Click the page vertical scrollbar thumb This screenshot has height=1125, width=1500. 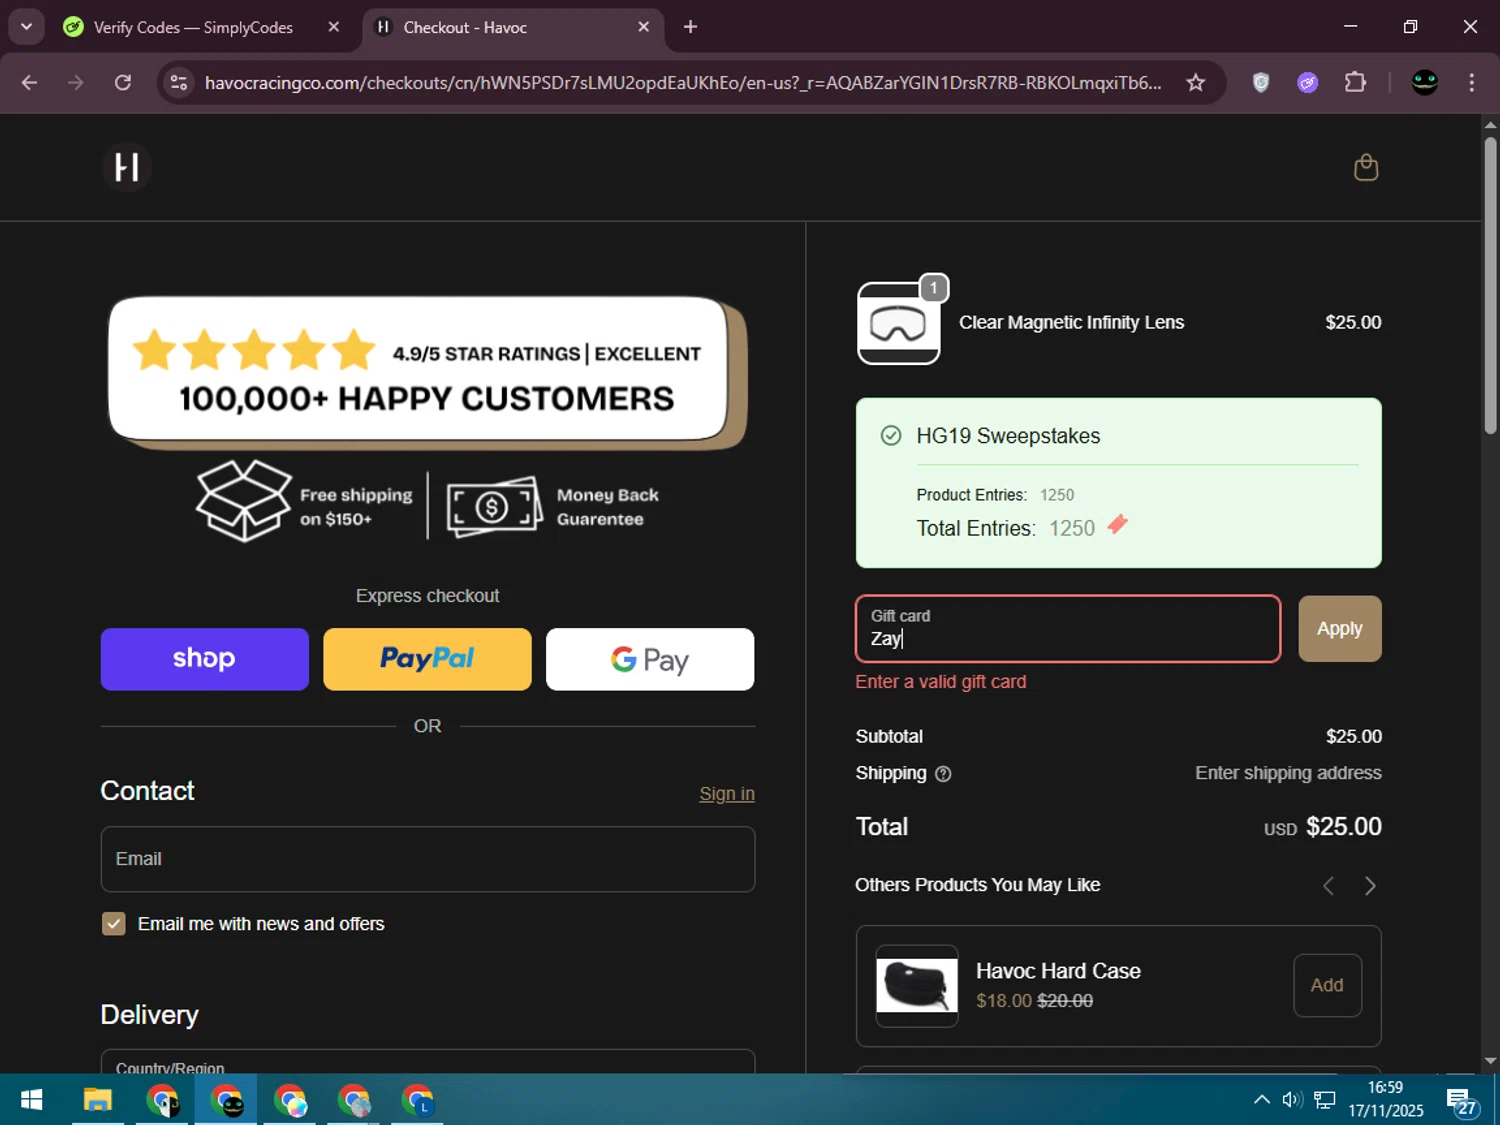coord(1490,285)
